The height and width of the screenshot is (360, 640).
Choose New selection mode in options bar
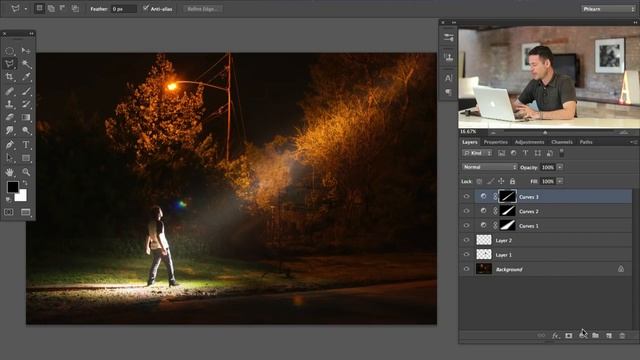click(x=39, y=8)
